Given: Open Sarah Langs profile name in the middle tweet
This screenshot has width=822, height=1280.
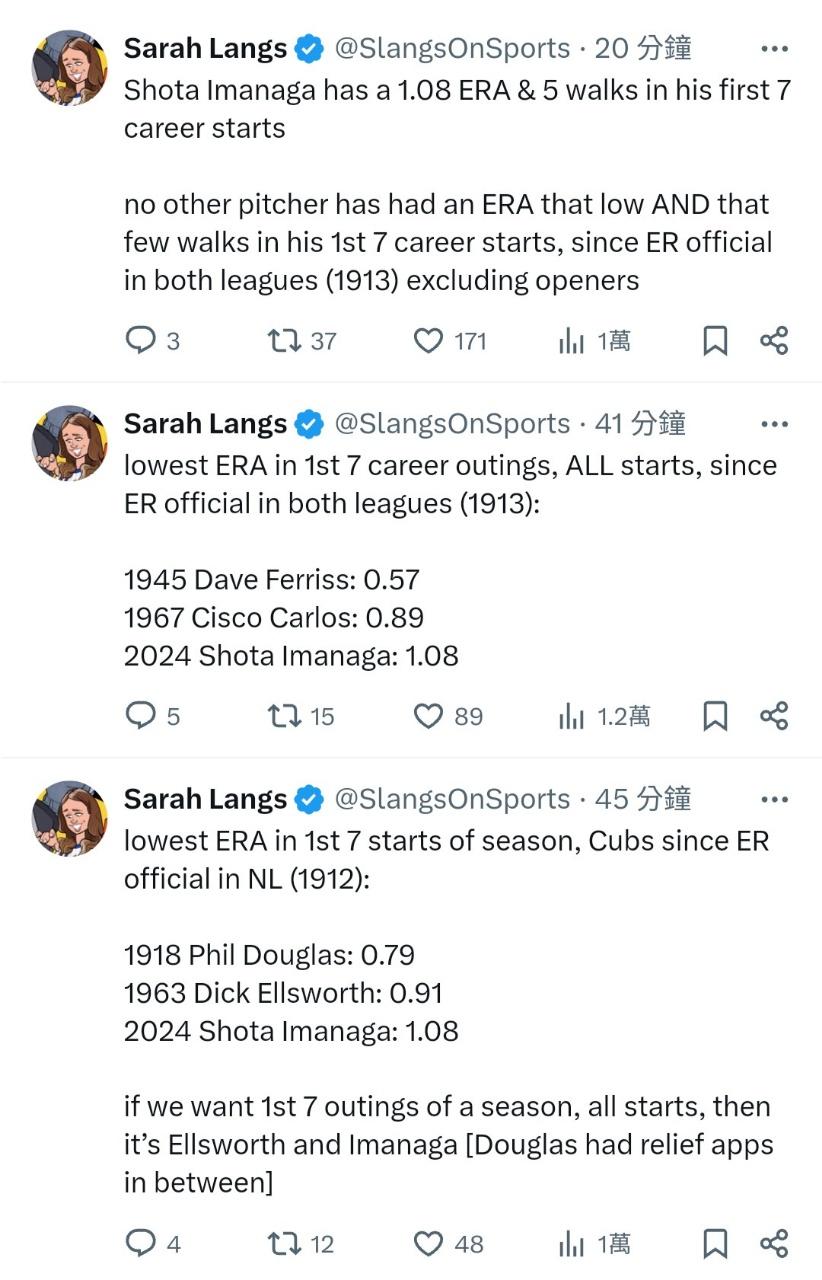Looking at the screenshot, I should click(x=205, y=423).
